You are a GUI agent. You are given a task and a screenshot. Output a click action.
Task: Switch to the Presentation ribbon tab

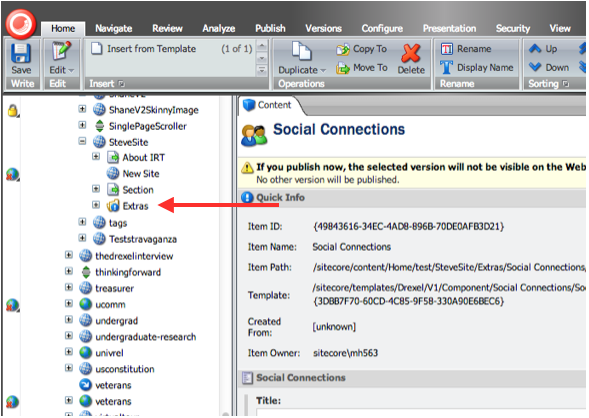coord(449,29)
